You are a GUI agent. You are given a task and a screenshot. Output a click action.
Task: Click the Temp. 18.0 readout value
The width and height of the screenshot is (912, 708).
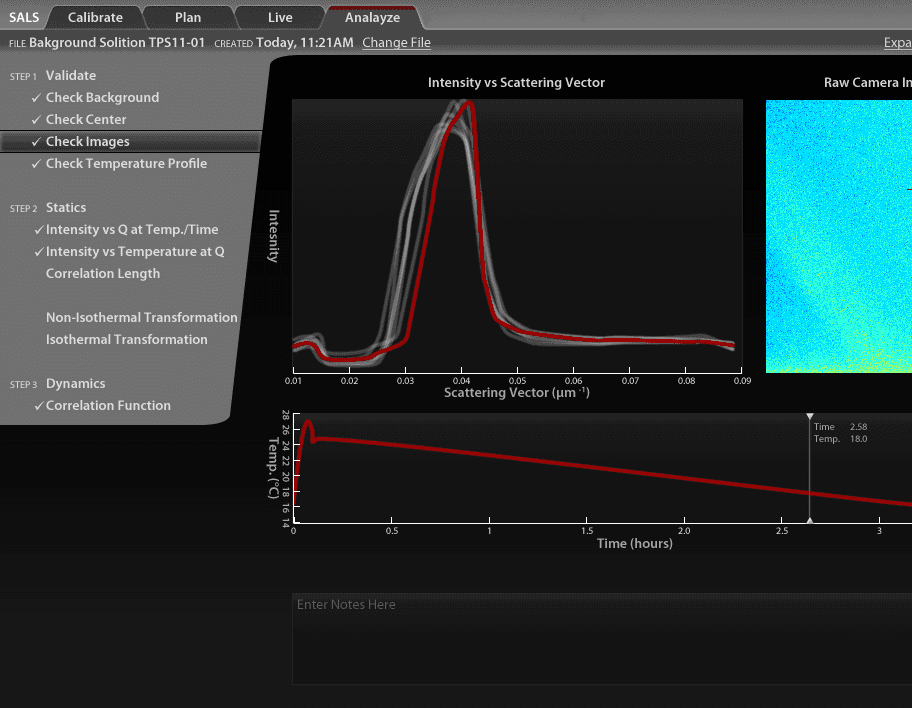[858, 439]
